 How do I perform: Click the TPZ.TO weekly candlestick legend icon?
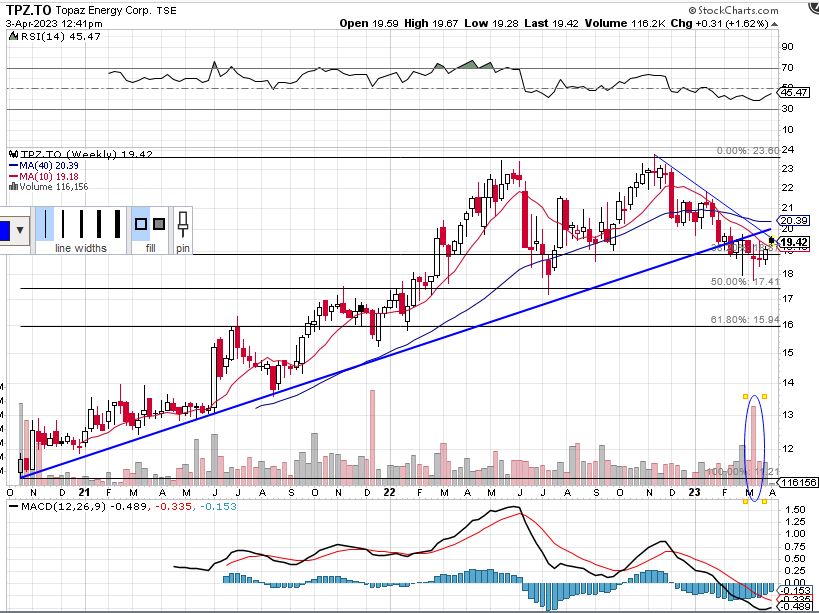click(x=13, y=154)
